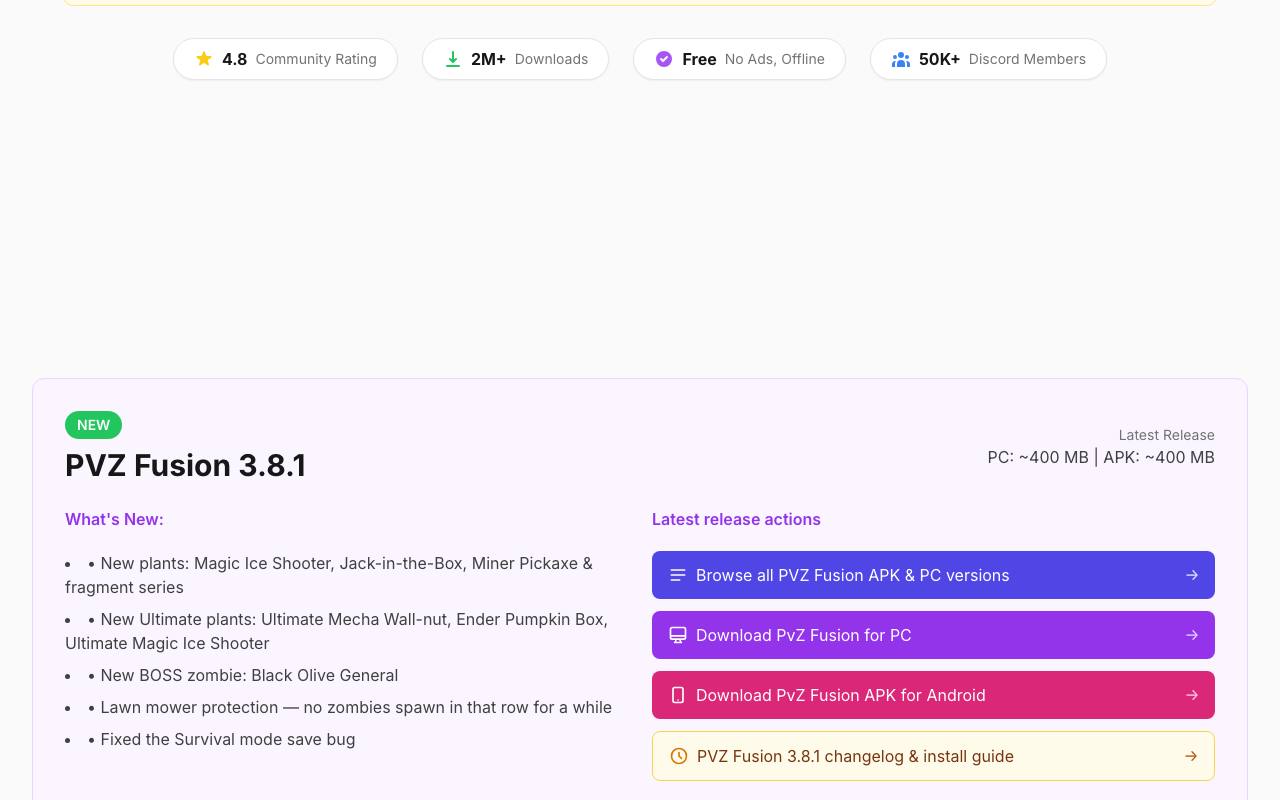The width and height of the screenshot is (1280, 800).
Task: Click the Free No Ads, Offline badge
Action: click(x=739, y=59)
